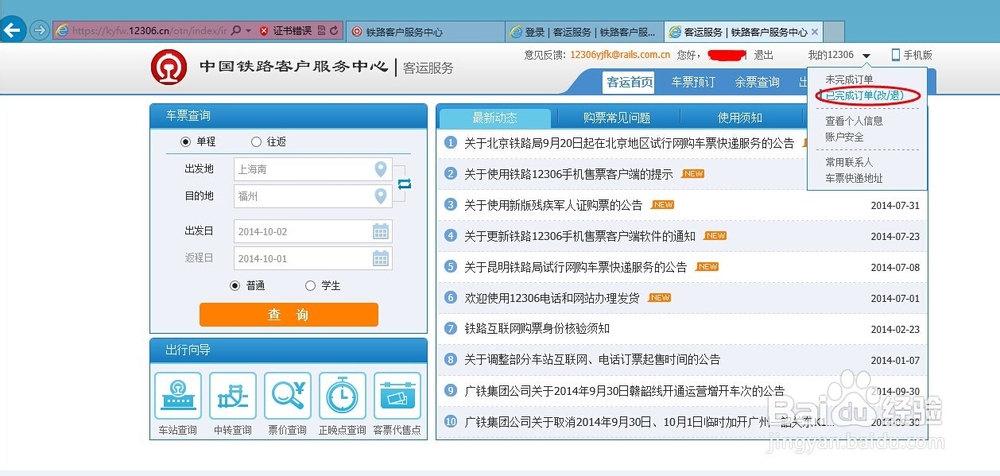
Task: Click the orange 查询 search button
Action: 288,315
